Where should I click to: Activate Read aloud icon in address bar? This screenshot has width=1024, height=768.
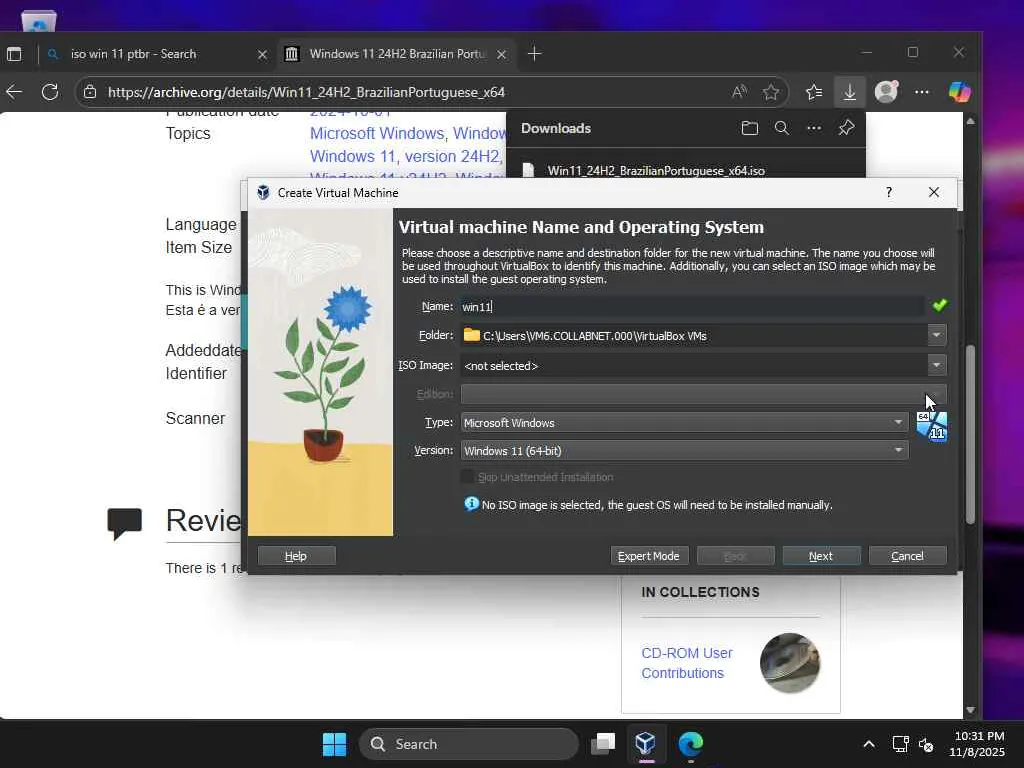pyautogui.click(x=739, y=92)
